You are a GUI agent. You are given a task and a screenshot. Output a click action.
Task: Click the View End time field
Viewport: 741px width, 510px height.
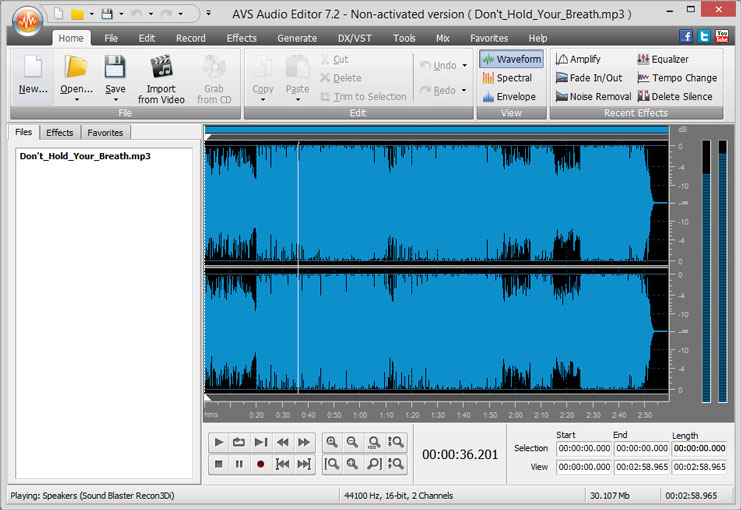(x=642, y=467)
